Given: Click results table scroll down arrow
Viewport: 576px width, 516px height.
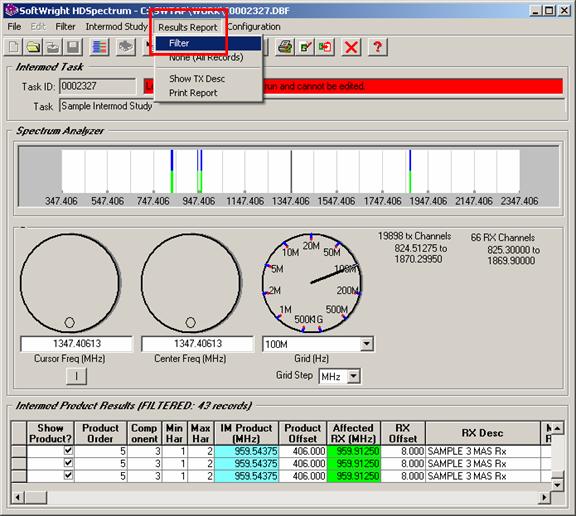Looking at the screenshot, I should pyautogui.click(x=558, y=485).
